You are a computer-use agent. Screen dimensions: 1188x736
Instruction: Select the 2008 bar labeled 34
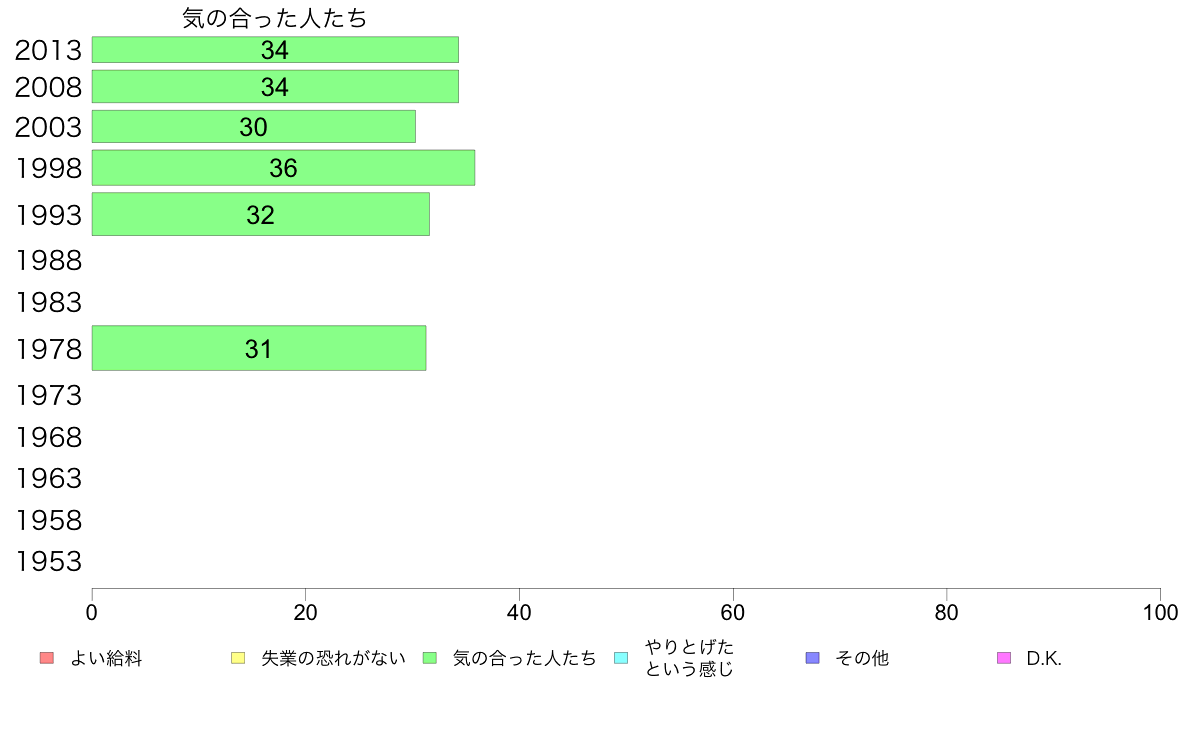click(275, 86)
